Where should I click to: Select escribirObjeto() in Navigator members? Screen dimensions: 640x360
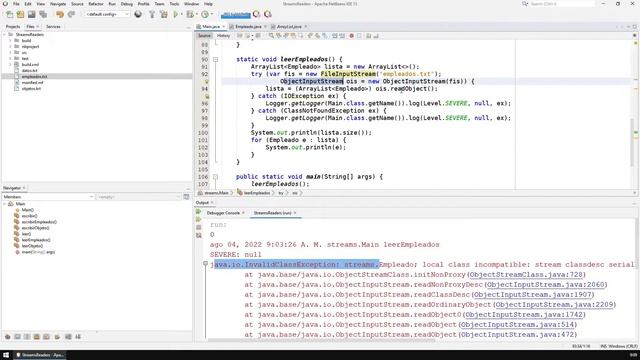coord(35,228)
